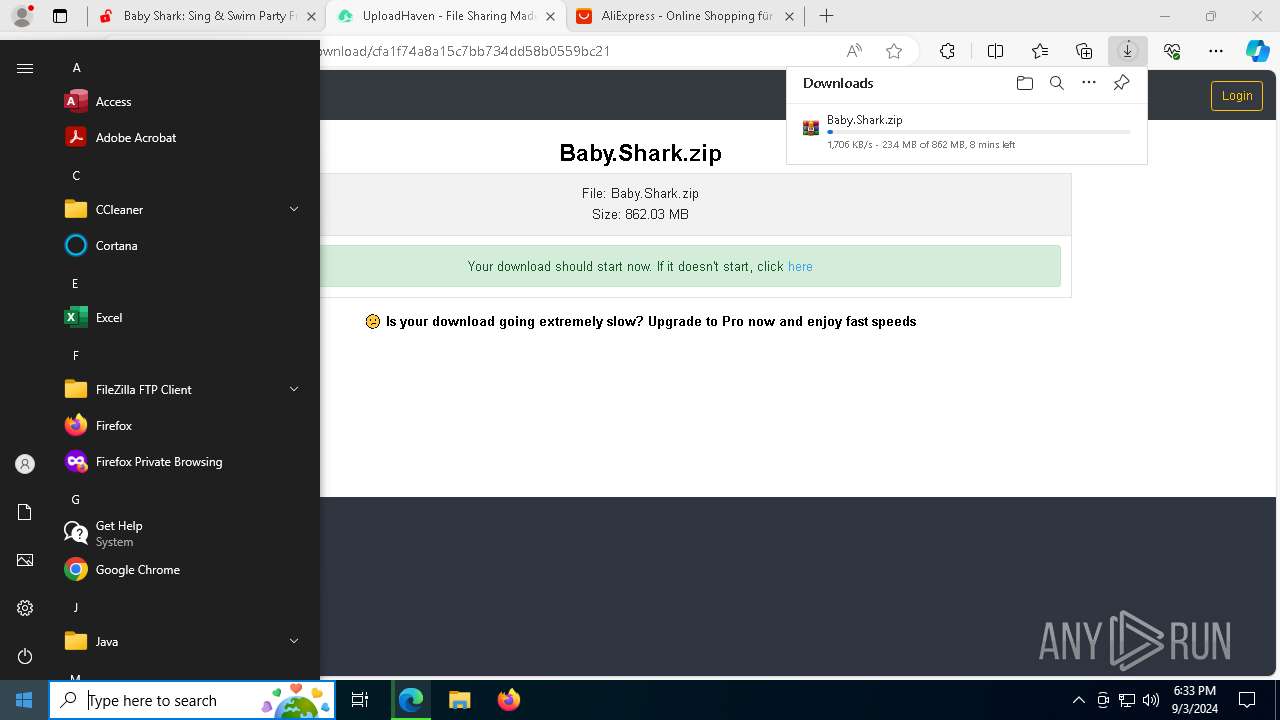This screenshot has width=1280, height=720.
Task: Open the Favorites list icon
Action: (x=1040, y=51)
